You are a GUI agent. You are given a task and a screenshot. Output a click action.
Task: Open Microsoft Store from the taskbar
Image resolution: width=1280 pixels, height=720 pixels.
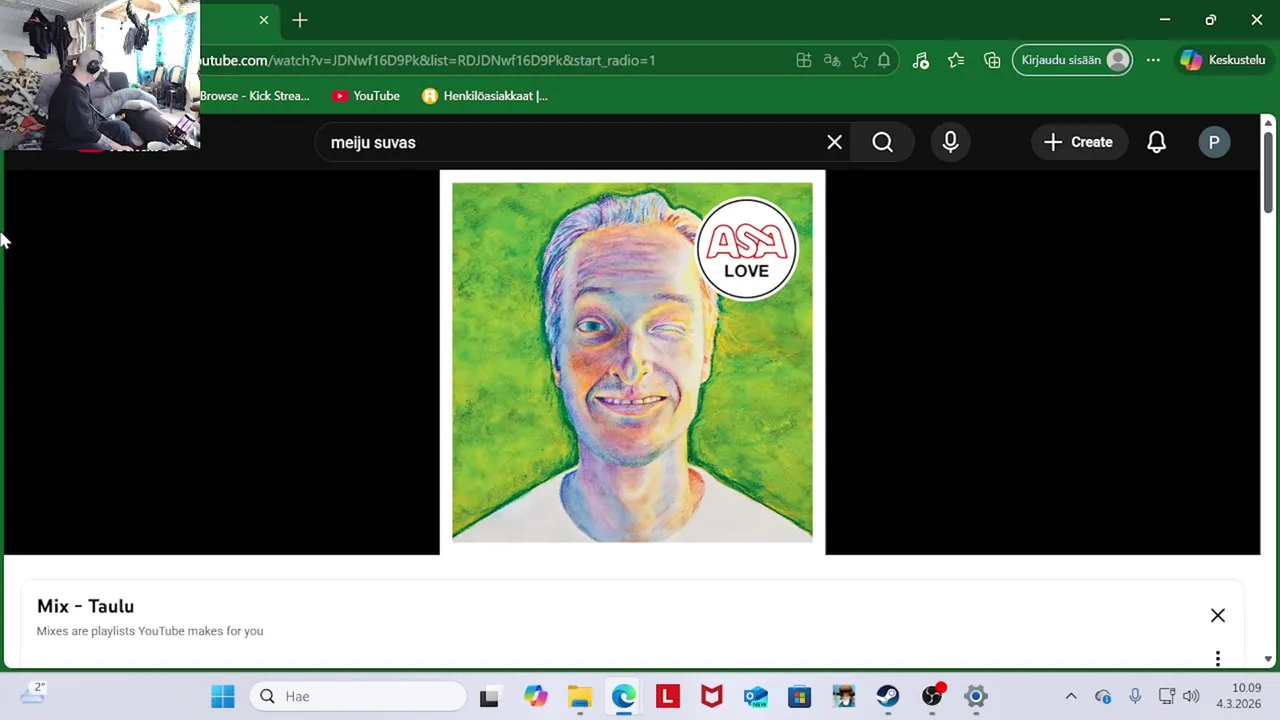click(x=800, y=696)
